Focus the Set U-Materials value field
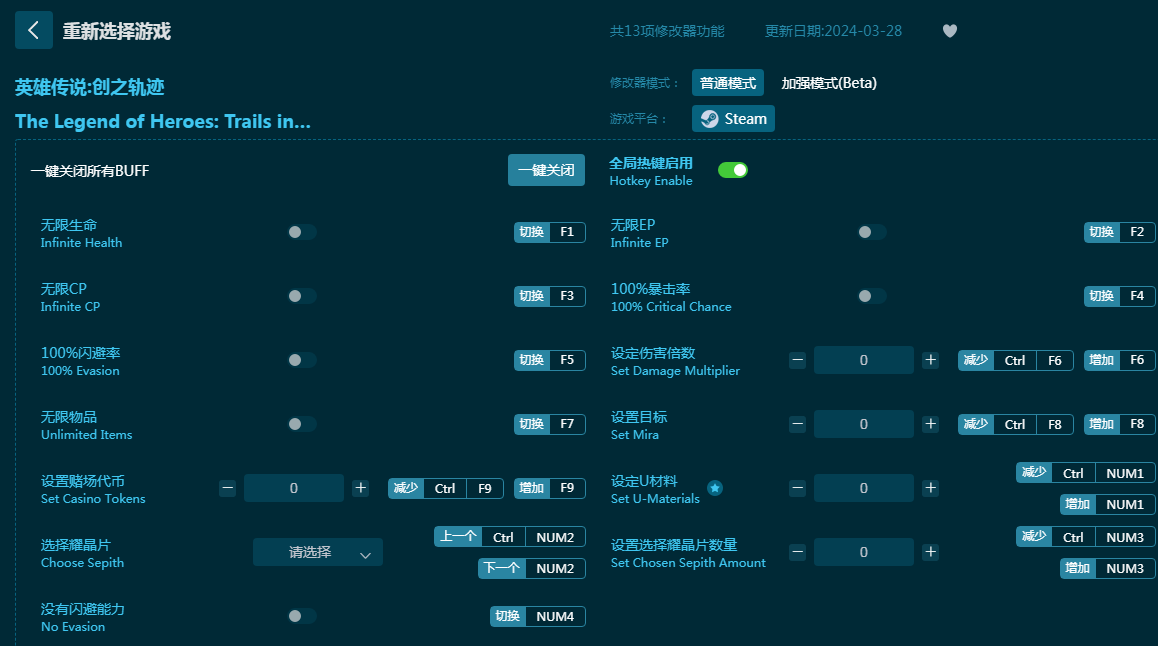1158x646 pixels. pos(863,488)
